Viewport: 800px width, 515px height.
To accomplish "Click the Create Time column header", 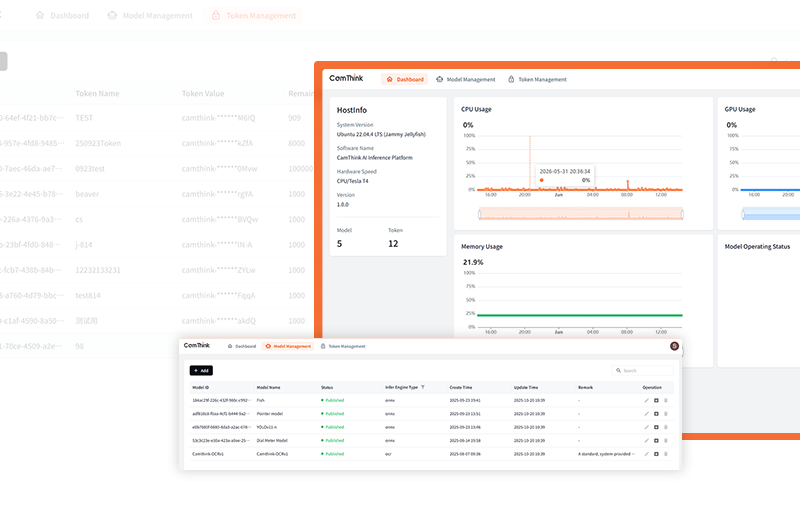I will (461, 387).
